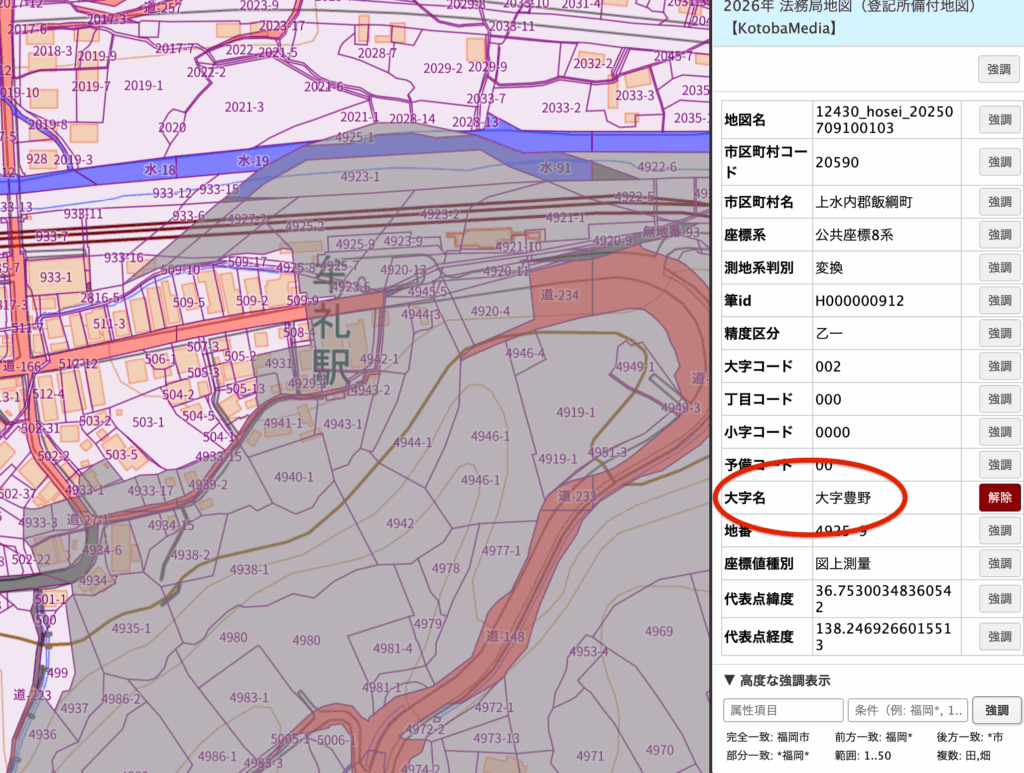
Task: Focus the 属性項目 input field
Action: tap(783, 710)
